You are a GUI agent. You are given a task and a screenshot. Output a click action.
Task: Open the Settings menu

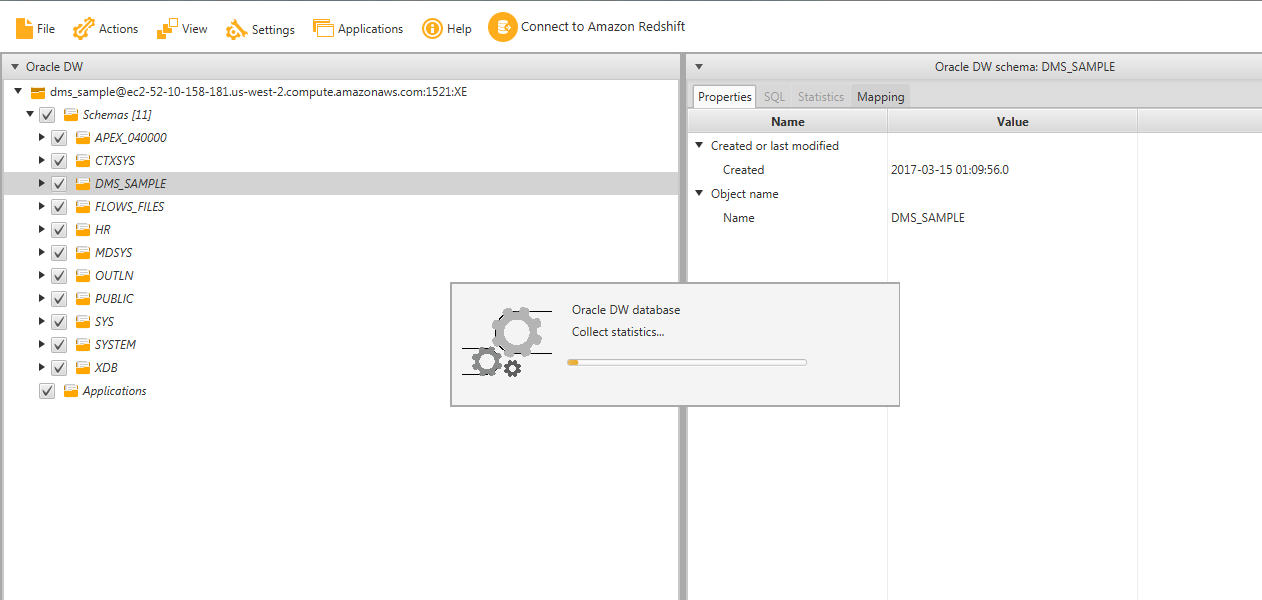tap(260, 29)
